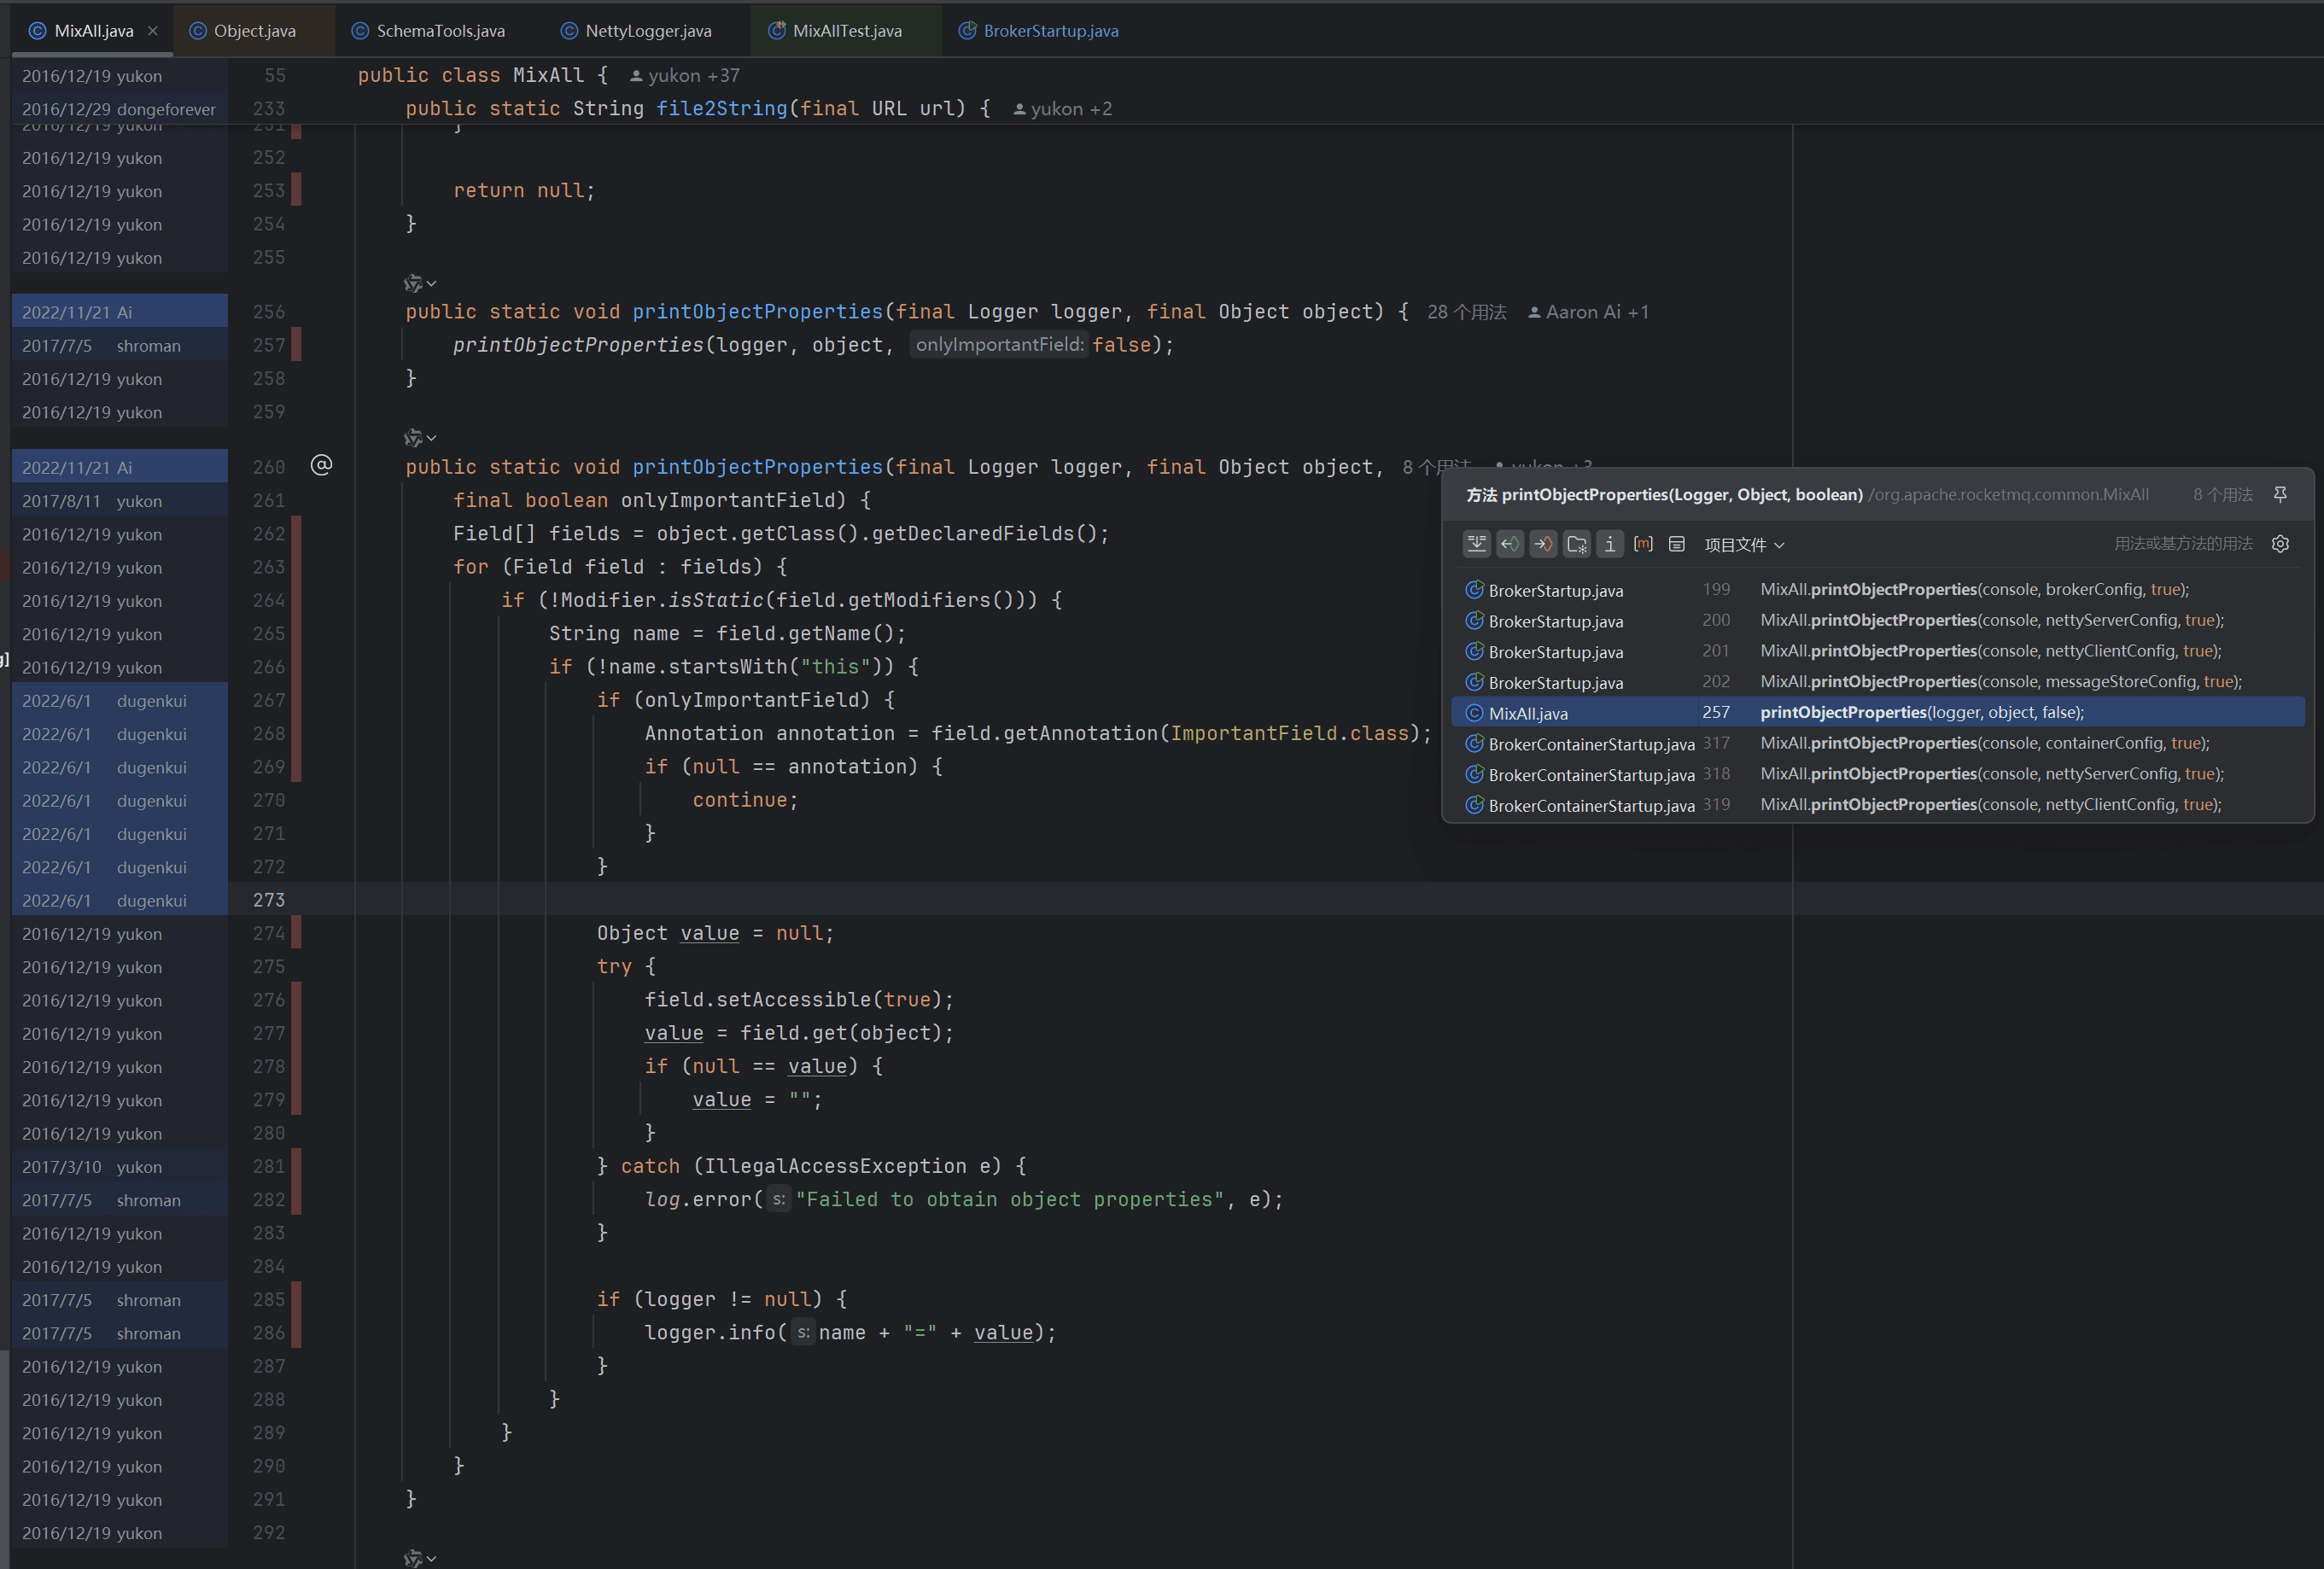Toggle the info 'i' filter in usages popup
2324x1569 pixels.
tap(1610, 544)
